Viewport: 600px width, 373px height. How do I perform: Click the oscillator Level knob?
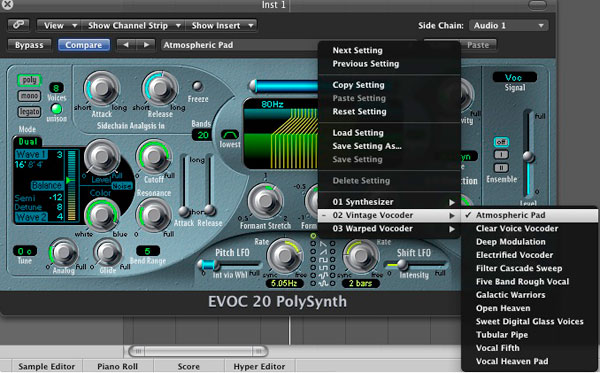click(x=102, y=156)
